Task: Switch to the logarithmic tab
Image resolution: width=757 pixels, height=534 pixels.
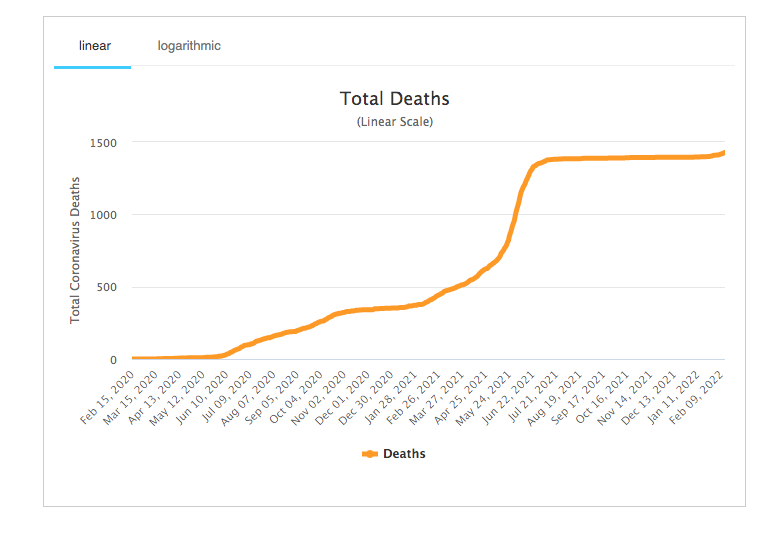Action: [x=189, y=46]
